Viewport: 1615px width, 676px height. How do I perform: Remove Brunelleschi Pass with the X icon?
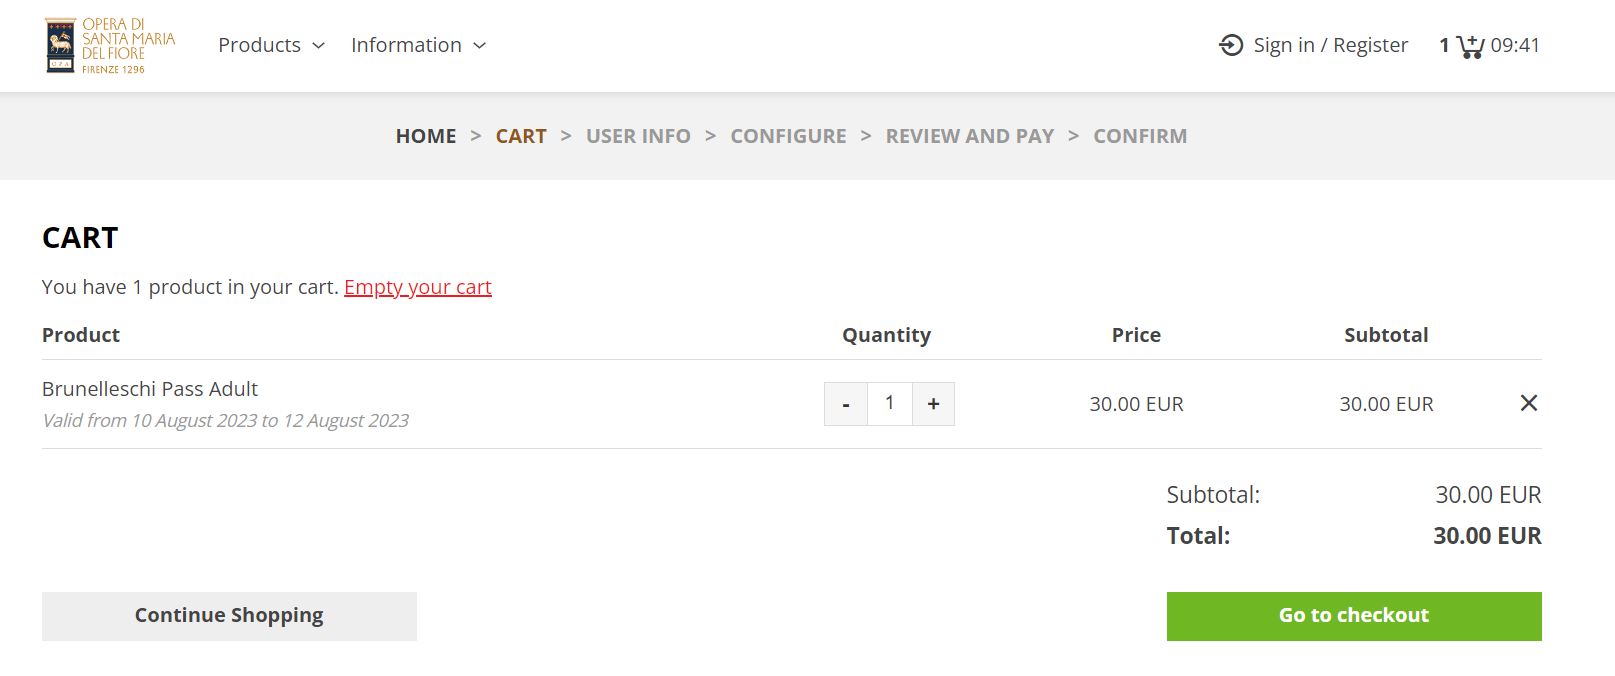[x=1528, y=403]
